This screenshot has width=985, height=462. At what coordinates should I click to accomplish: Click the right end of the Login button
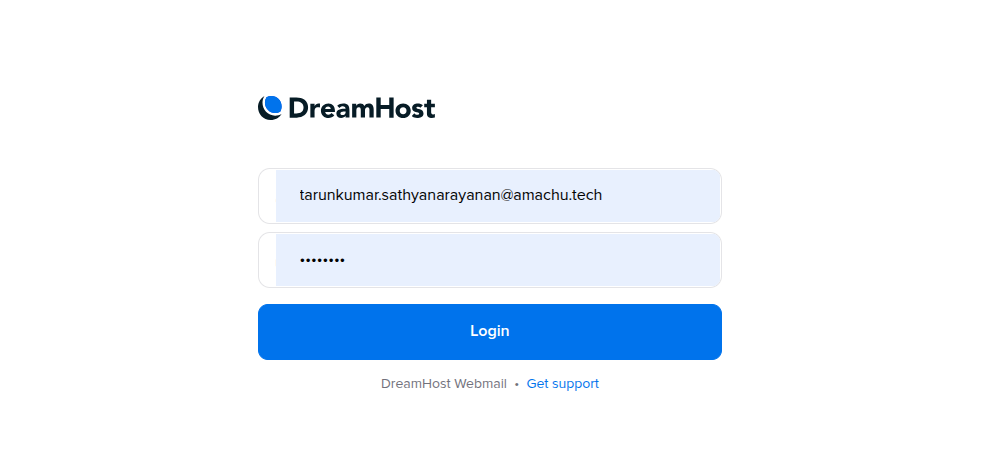[709, 332]
